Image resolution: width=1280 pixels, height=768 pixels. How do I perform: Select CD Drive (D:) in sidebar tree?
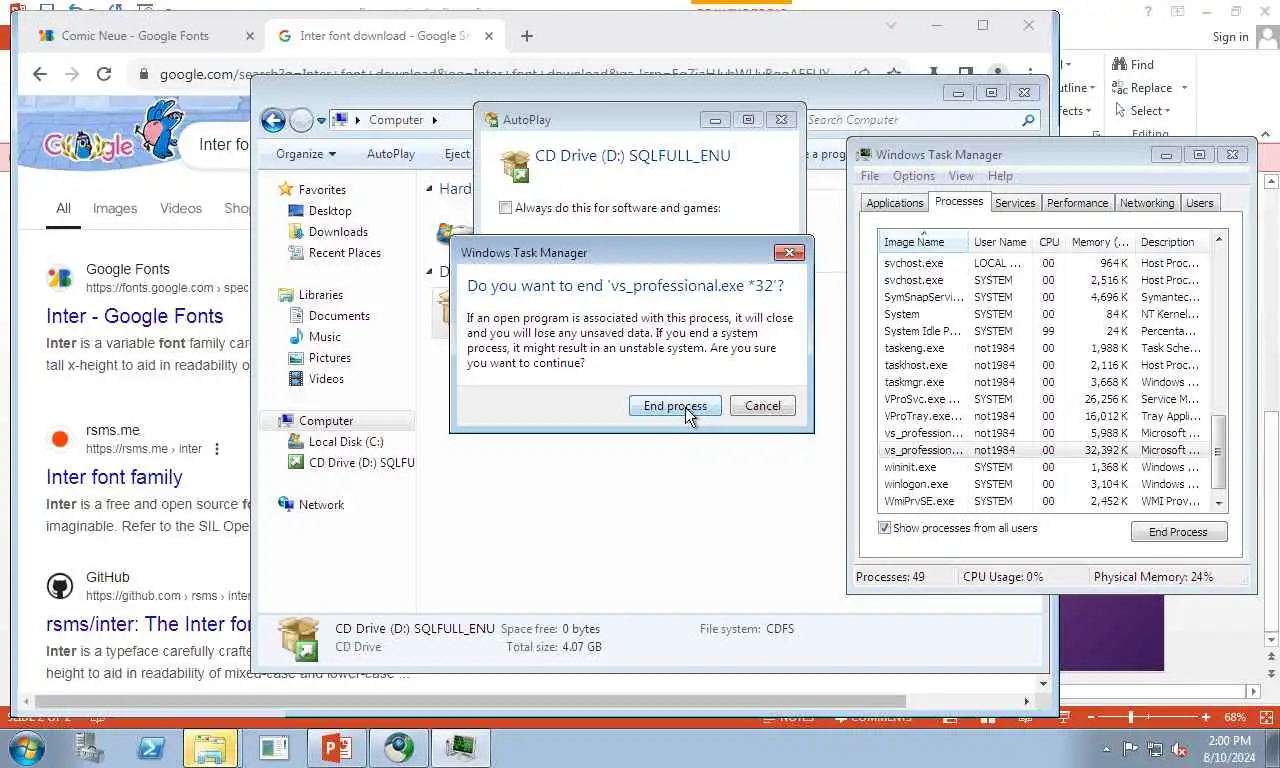[351, 463]
